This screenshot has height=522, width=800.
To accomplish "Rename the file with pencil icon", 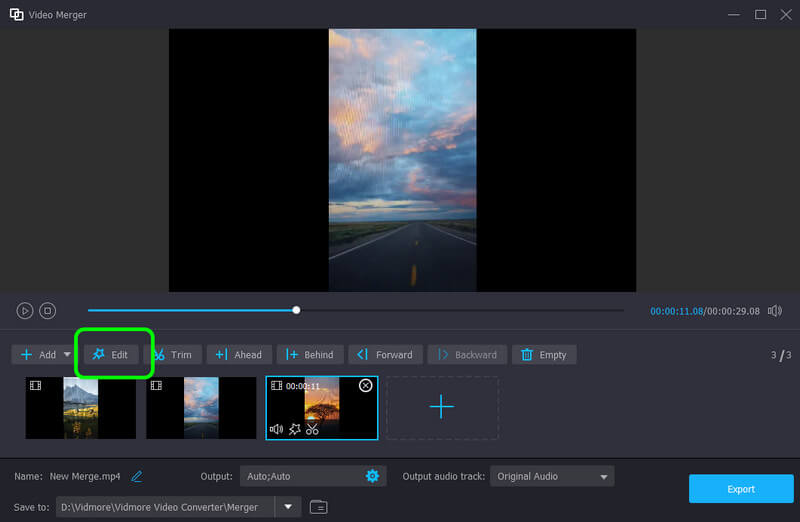I will 137,476.
